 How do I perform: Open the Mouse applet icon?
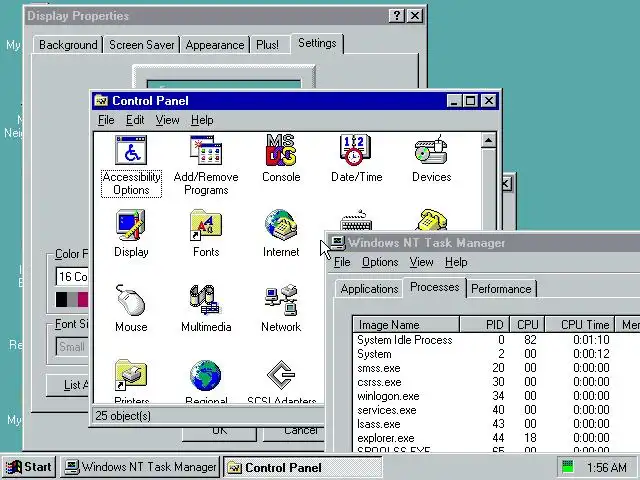tap(131, 300)
